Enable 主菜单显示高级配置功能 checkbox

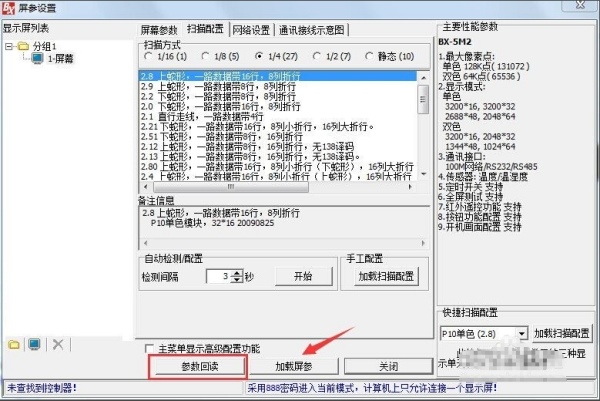(x=149, y=349)
